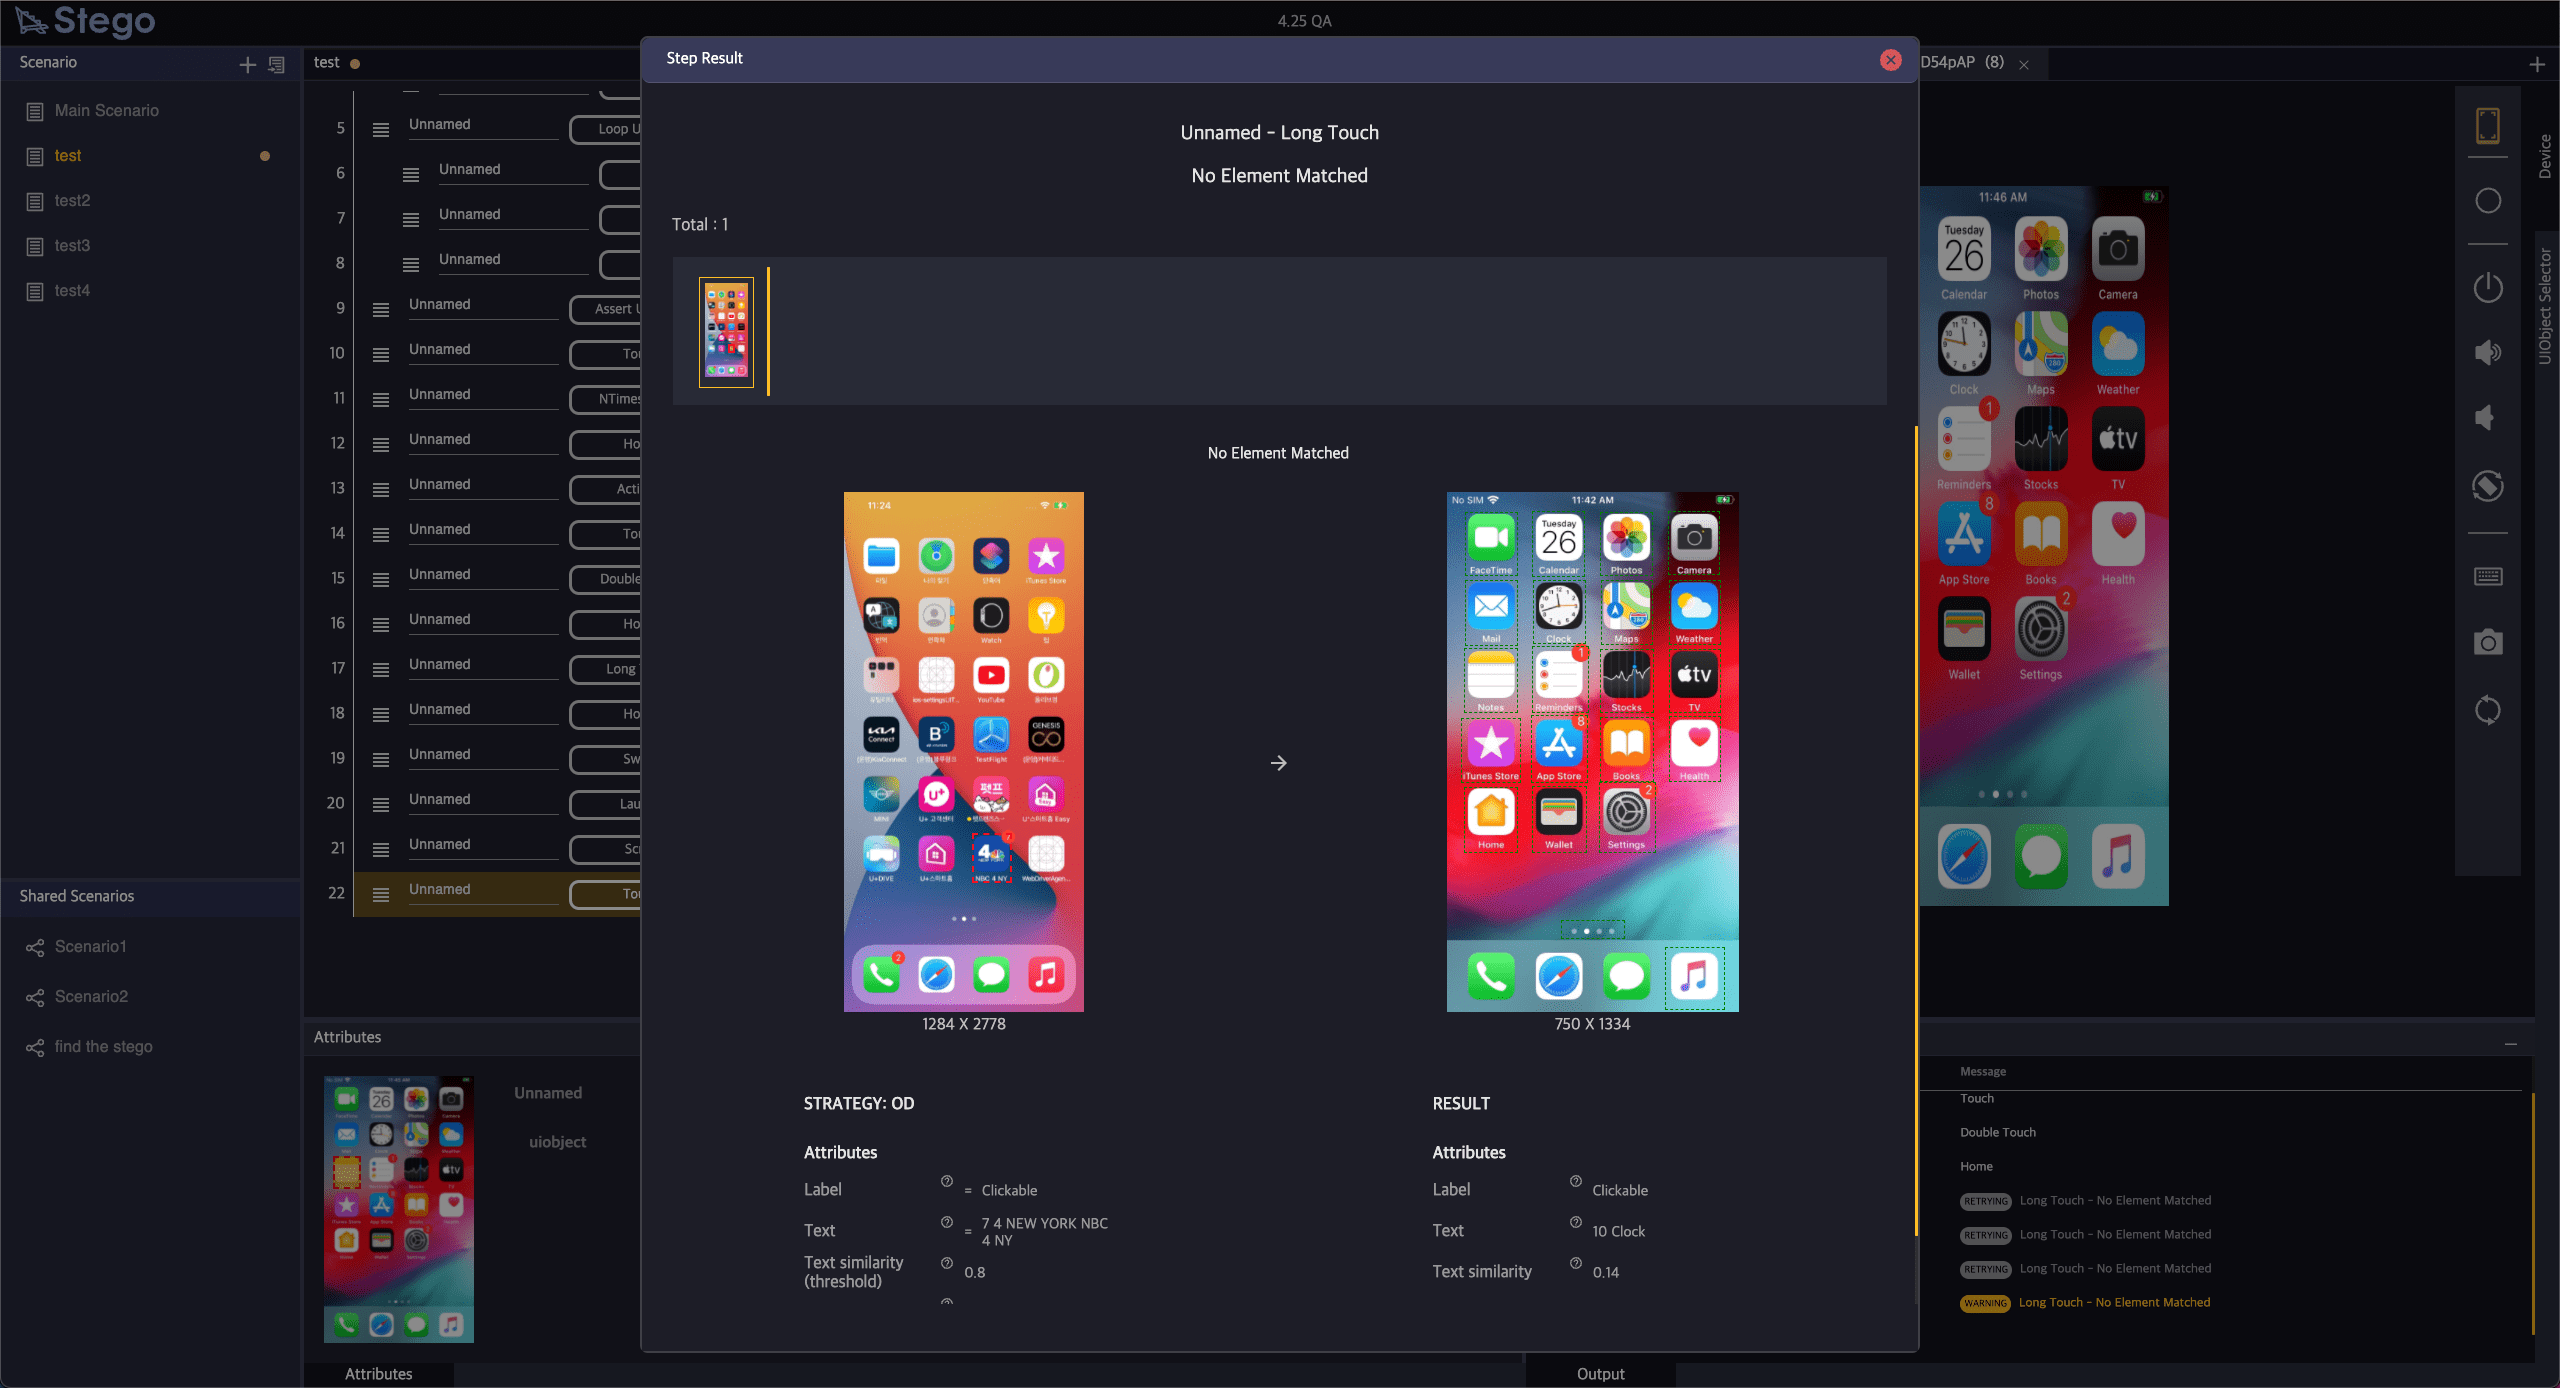Open Weather app on mirrored device
The image size is (2560, 1388).
2118,345
